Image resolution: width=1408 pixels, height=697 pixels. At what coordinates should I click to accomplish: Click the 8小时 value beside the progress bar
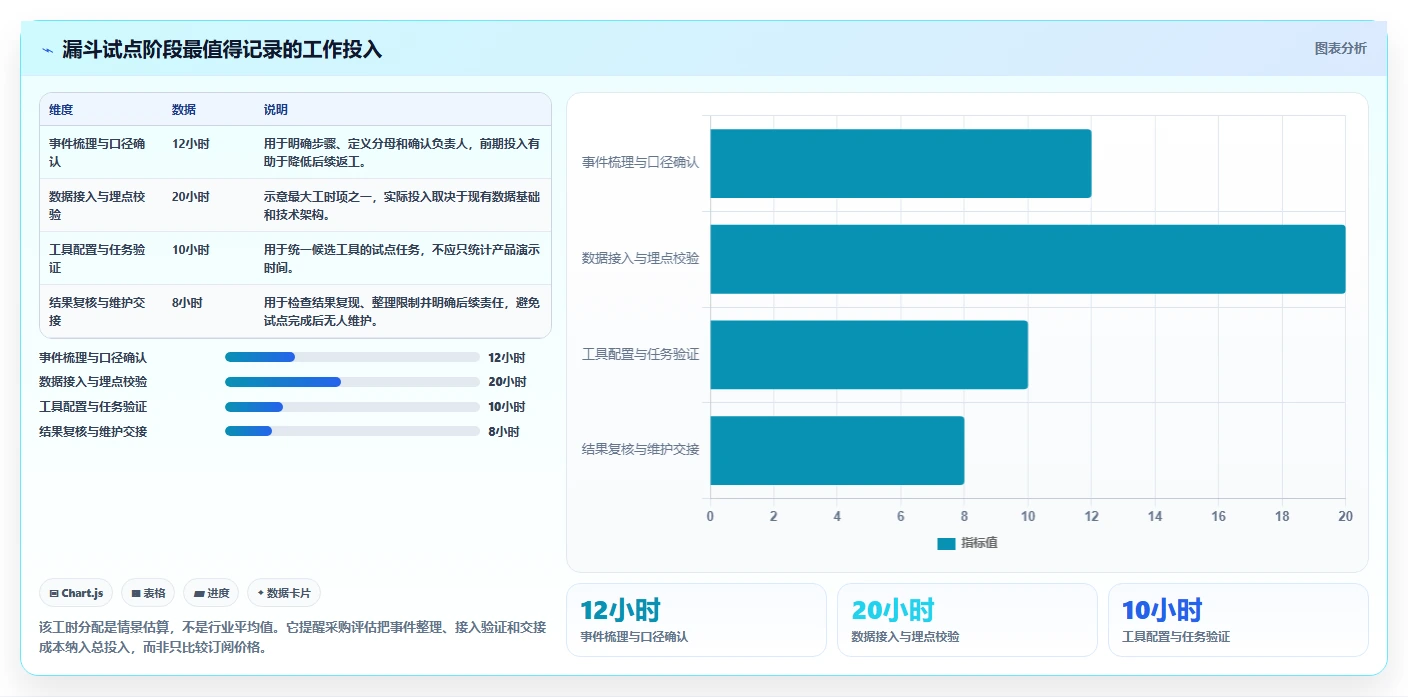click(x=504, y=432)
